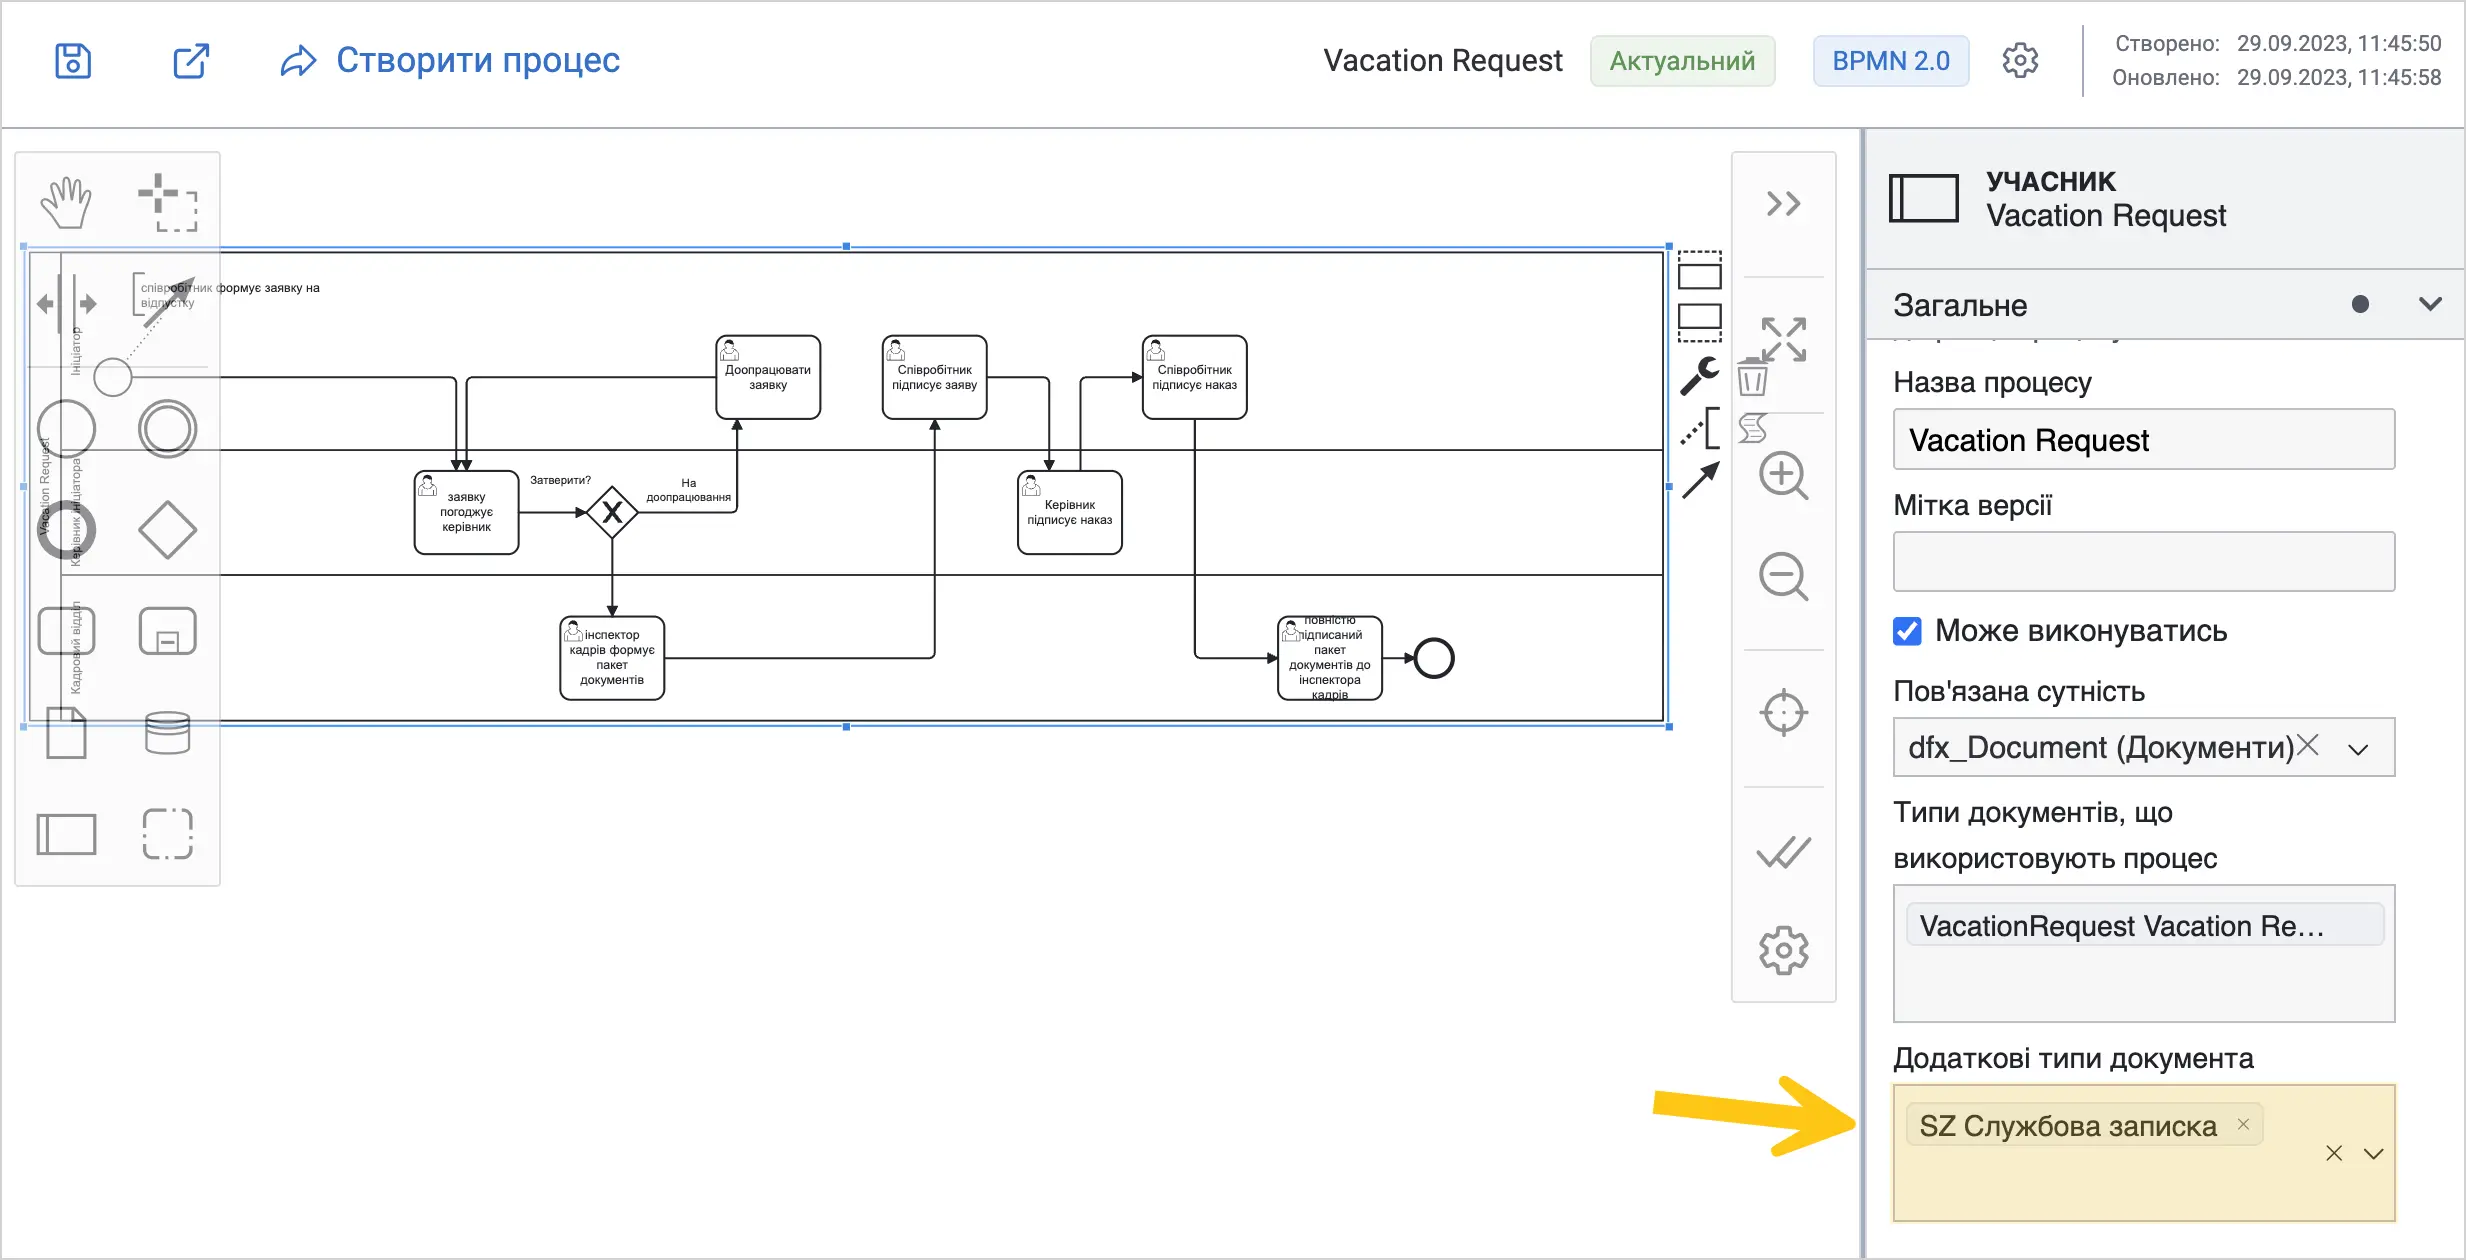Click the wrench change-type icon
Viewport: 2466px width, 1260px height.
1699,376
